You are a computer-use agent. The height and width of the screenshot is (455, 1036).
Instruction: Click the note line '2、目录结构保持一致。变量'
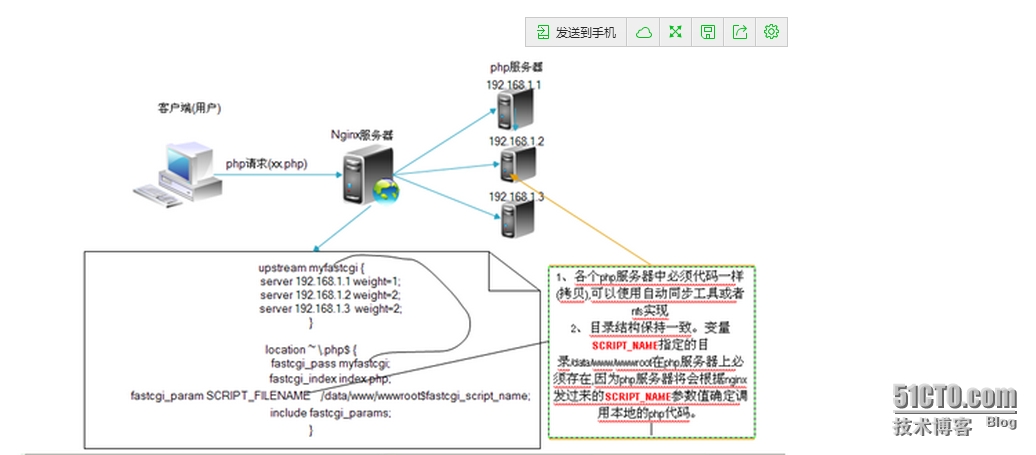[651, 328]
